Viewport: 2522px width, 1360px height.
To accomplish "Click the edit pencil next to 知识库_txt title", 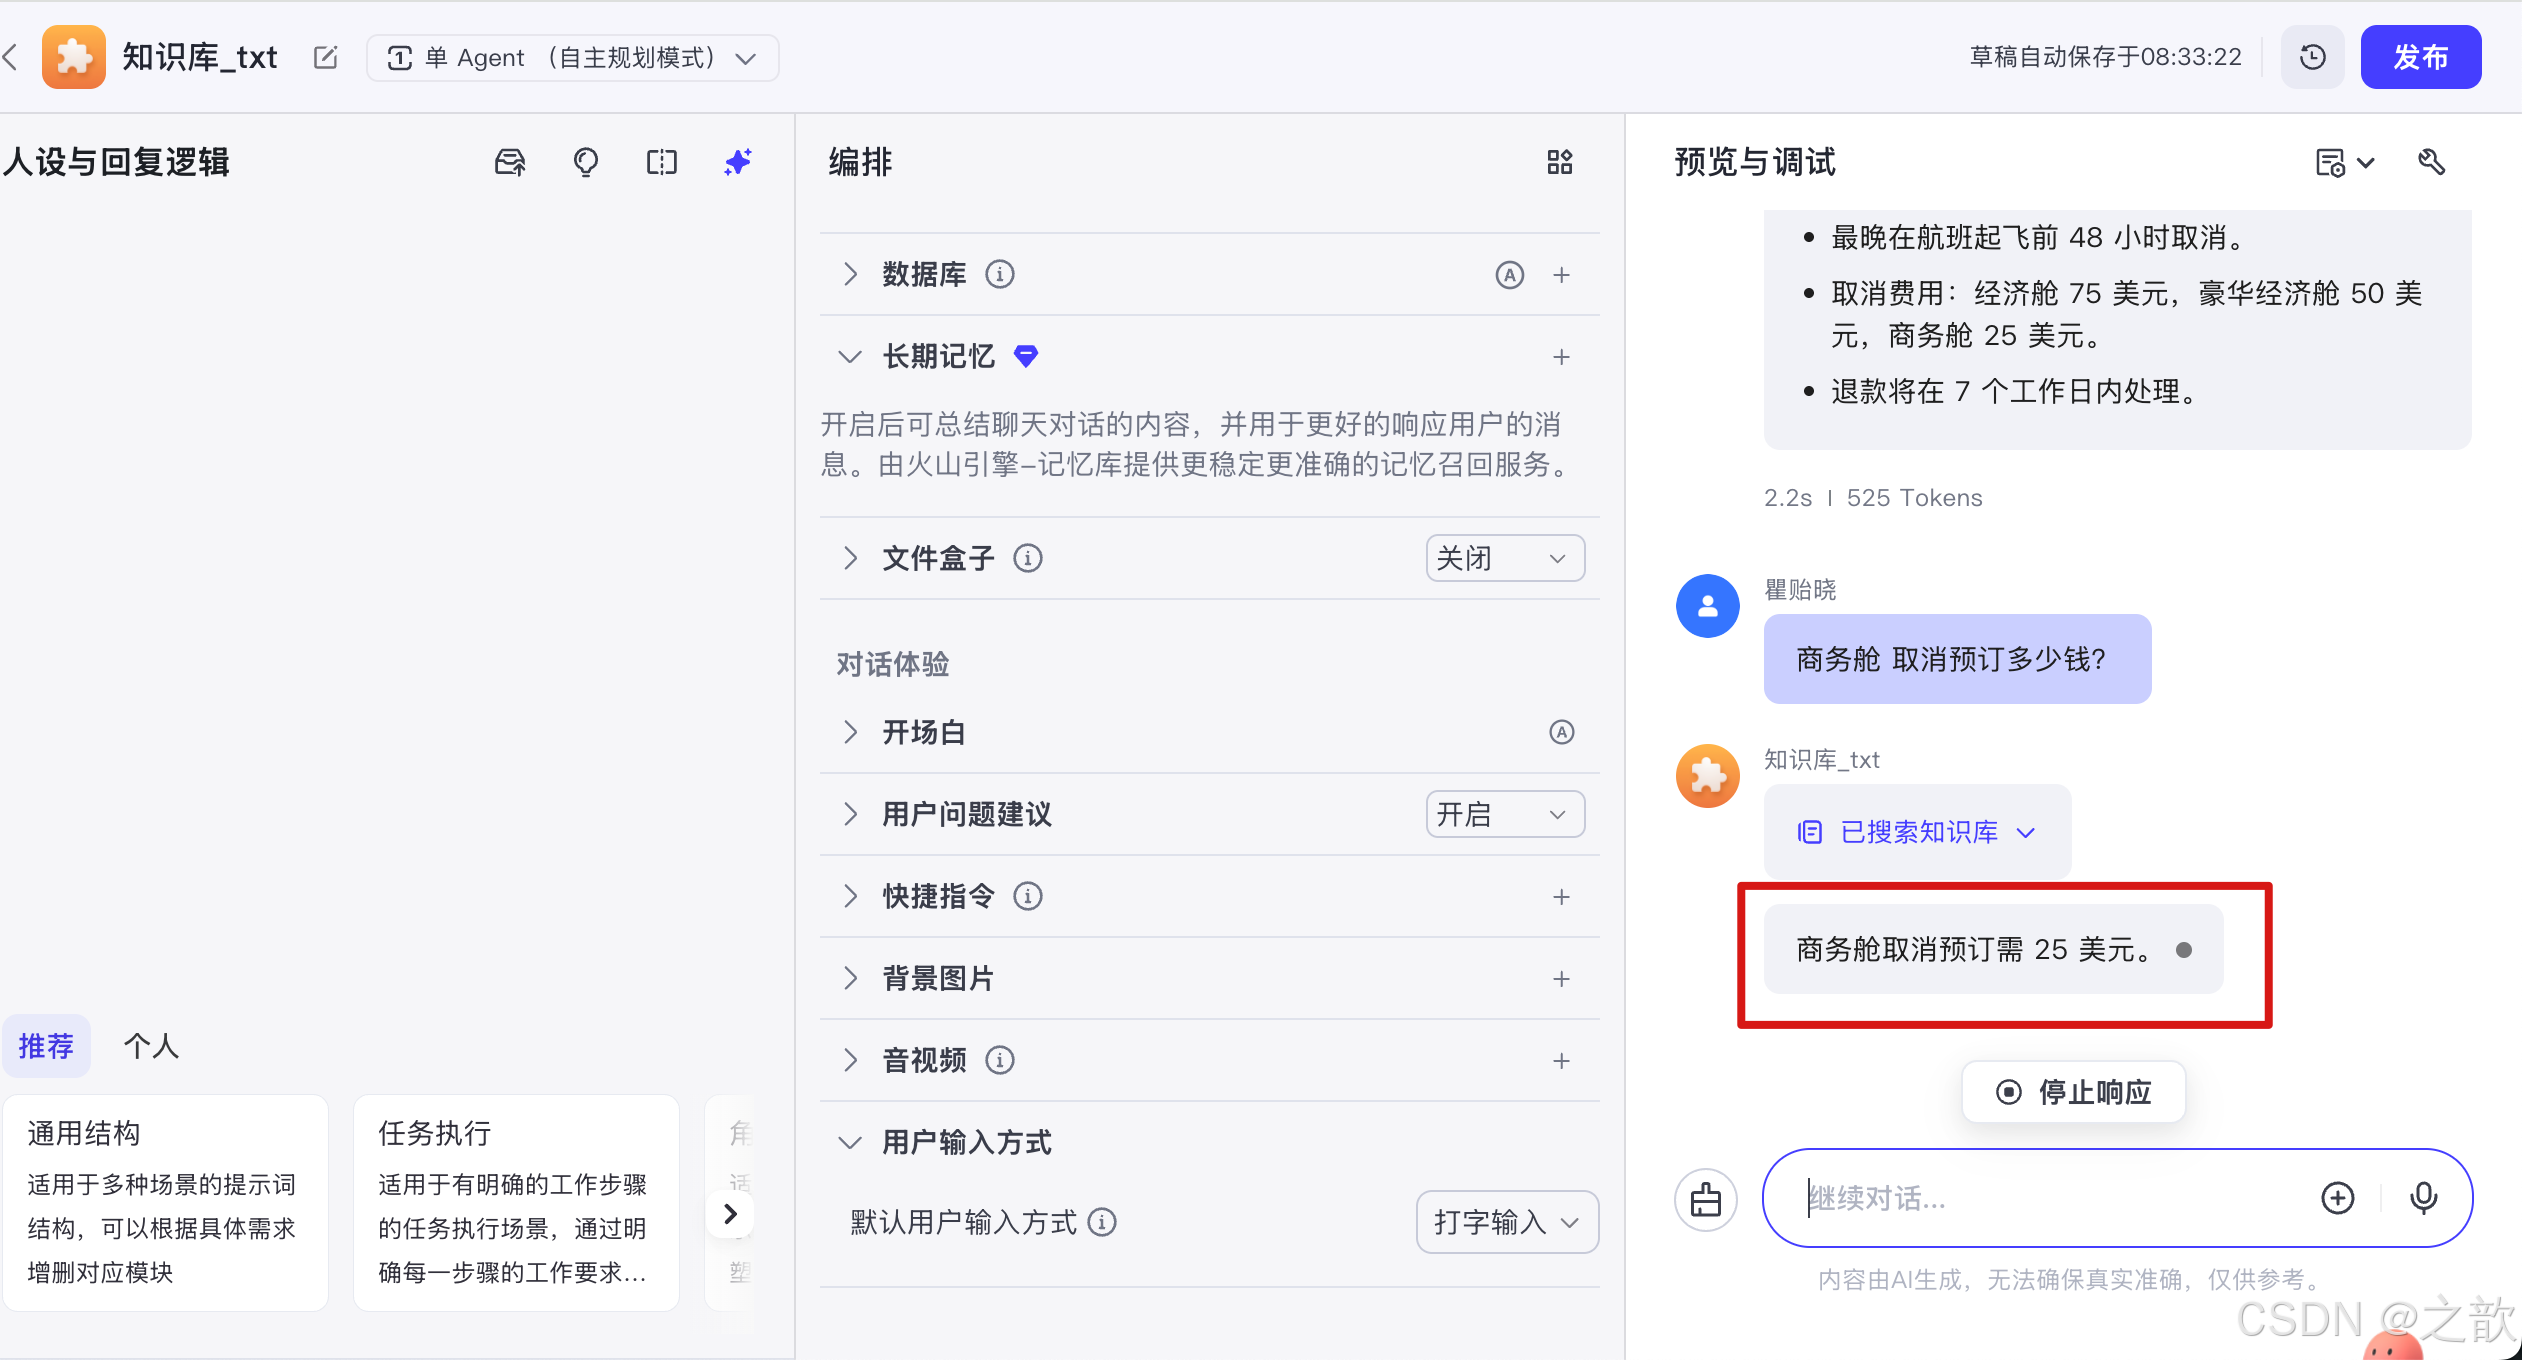I will coord(326,58).
